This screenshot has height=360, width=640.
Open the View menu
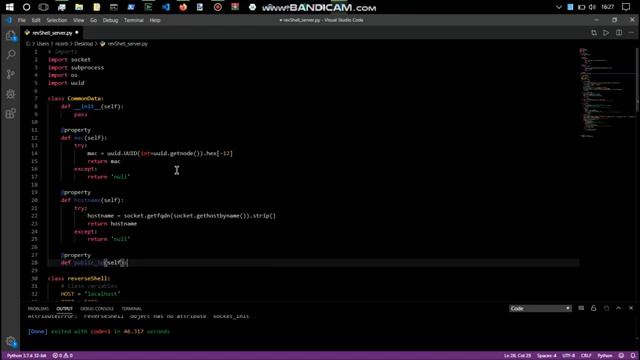click(78, 20)
